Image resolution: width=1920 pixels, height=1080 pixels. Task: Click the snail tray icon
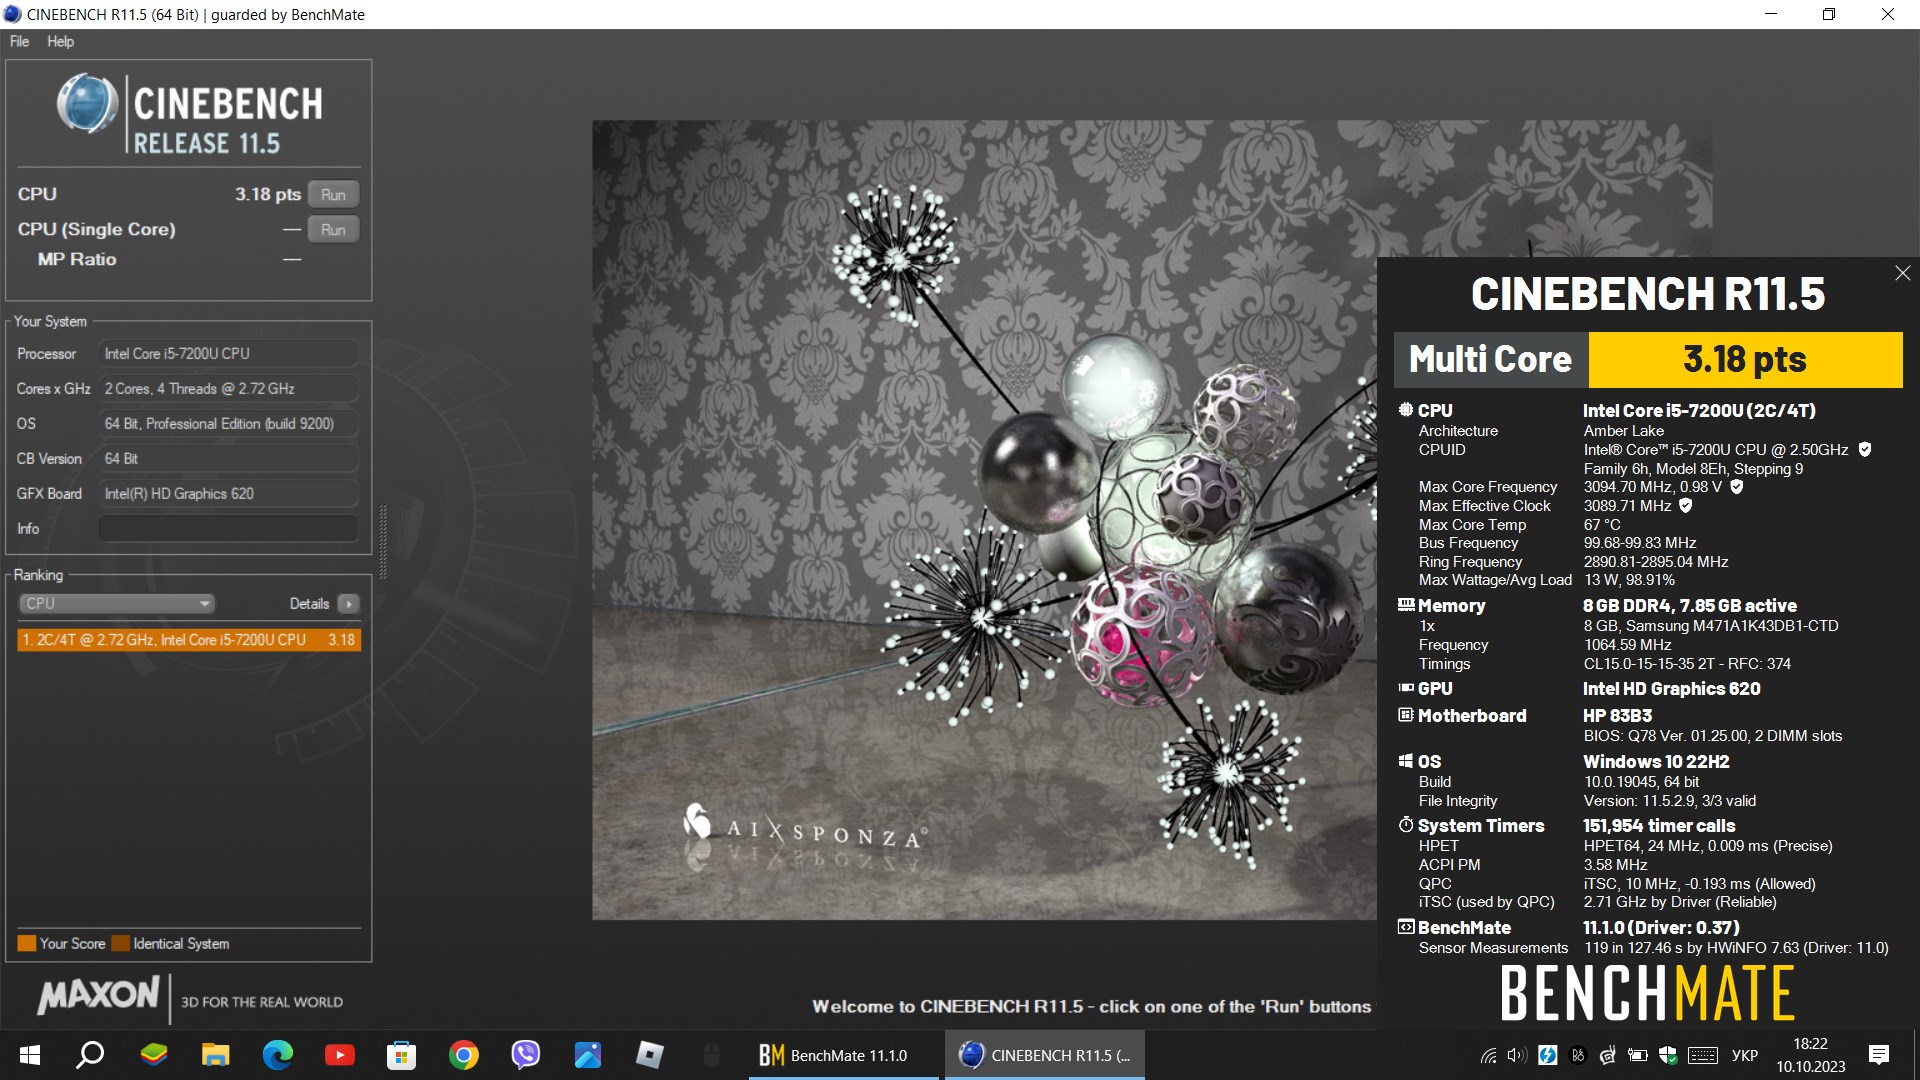point(1608,1055)
